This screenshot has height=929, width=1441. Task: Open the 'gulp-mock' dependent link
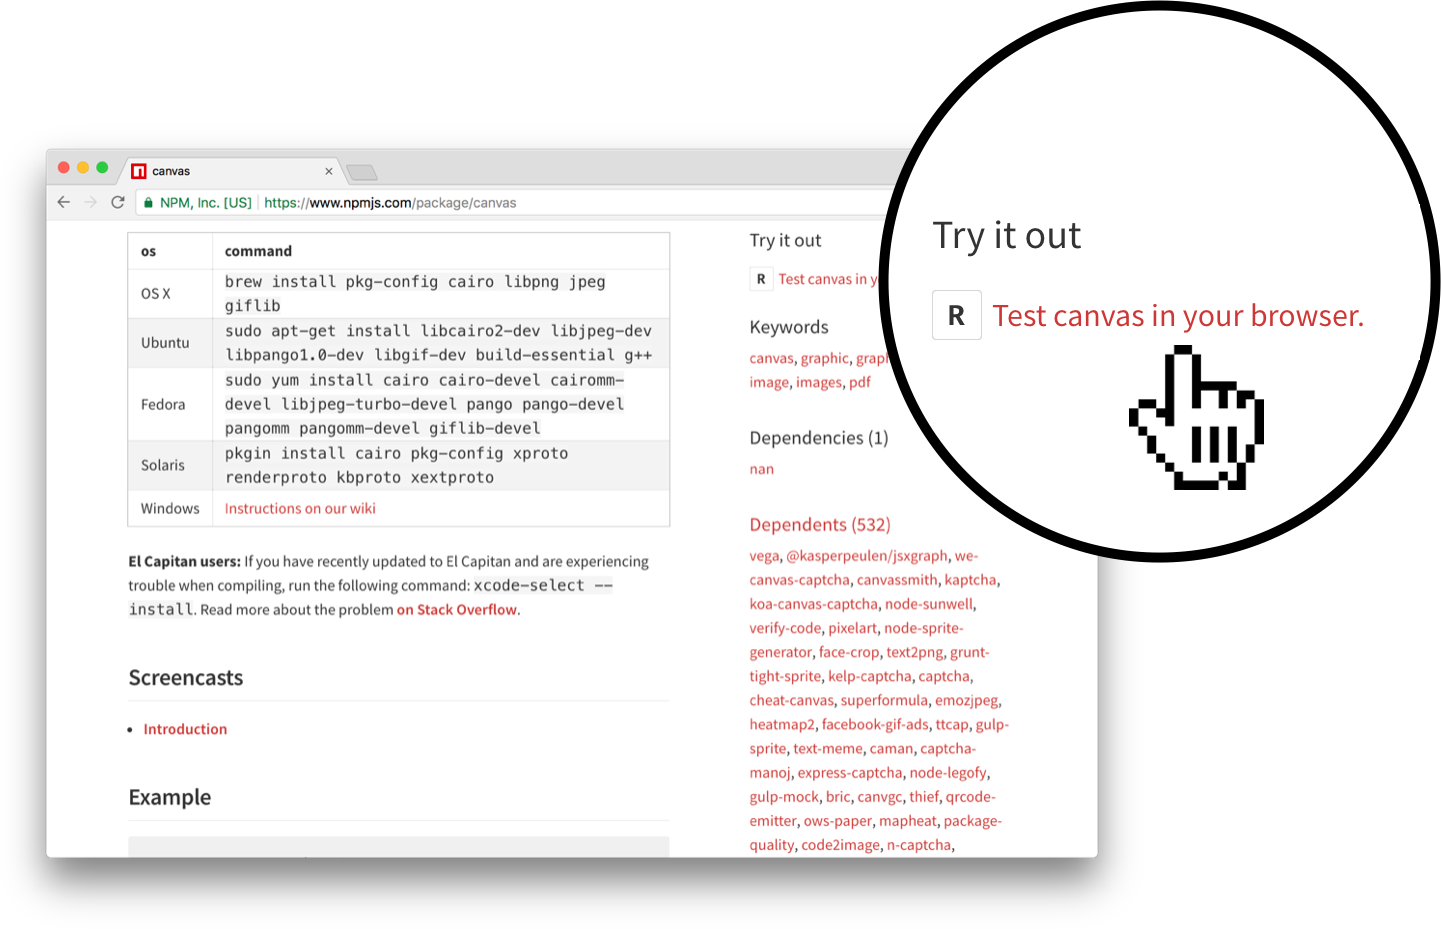(x=784, y=796)
